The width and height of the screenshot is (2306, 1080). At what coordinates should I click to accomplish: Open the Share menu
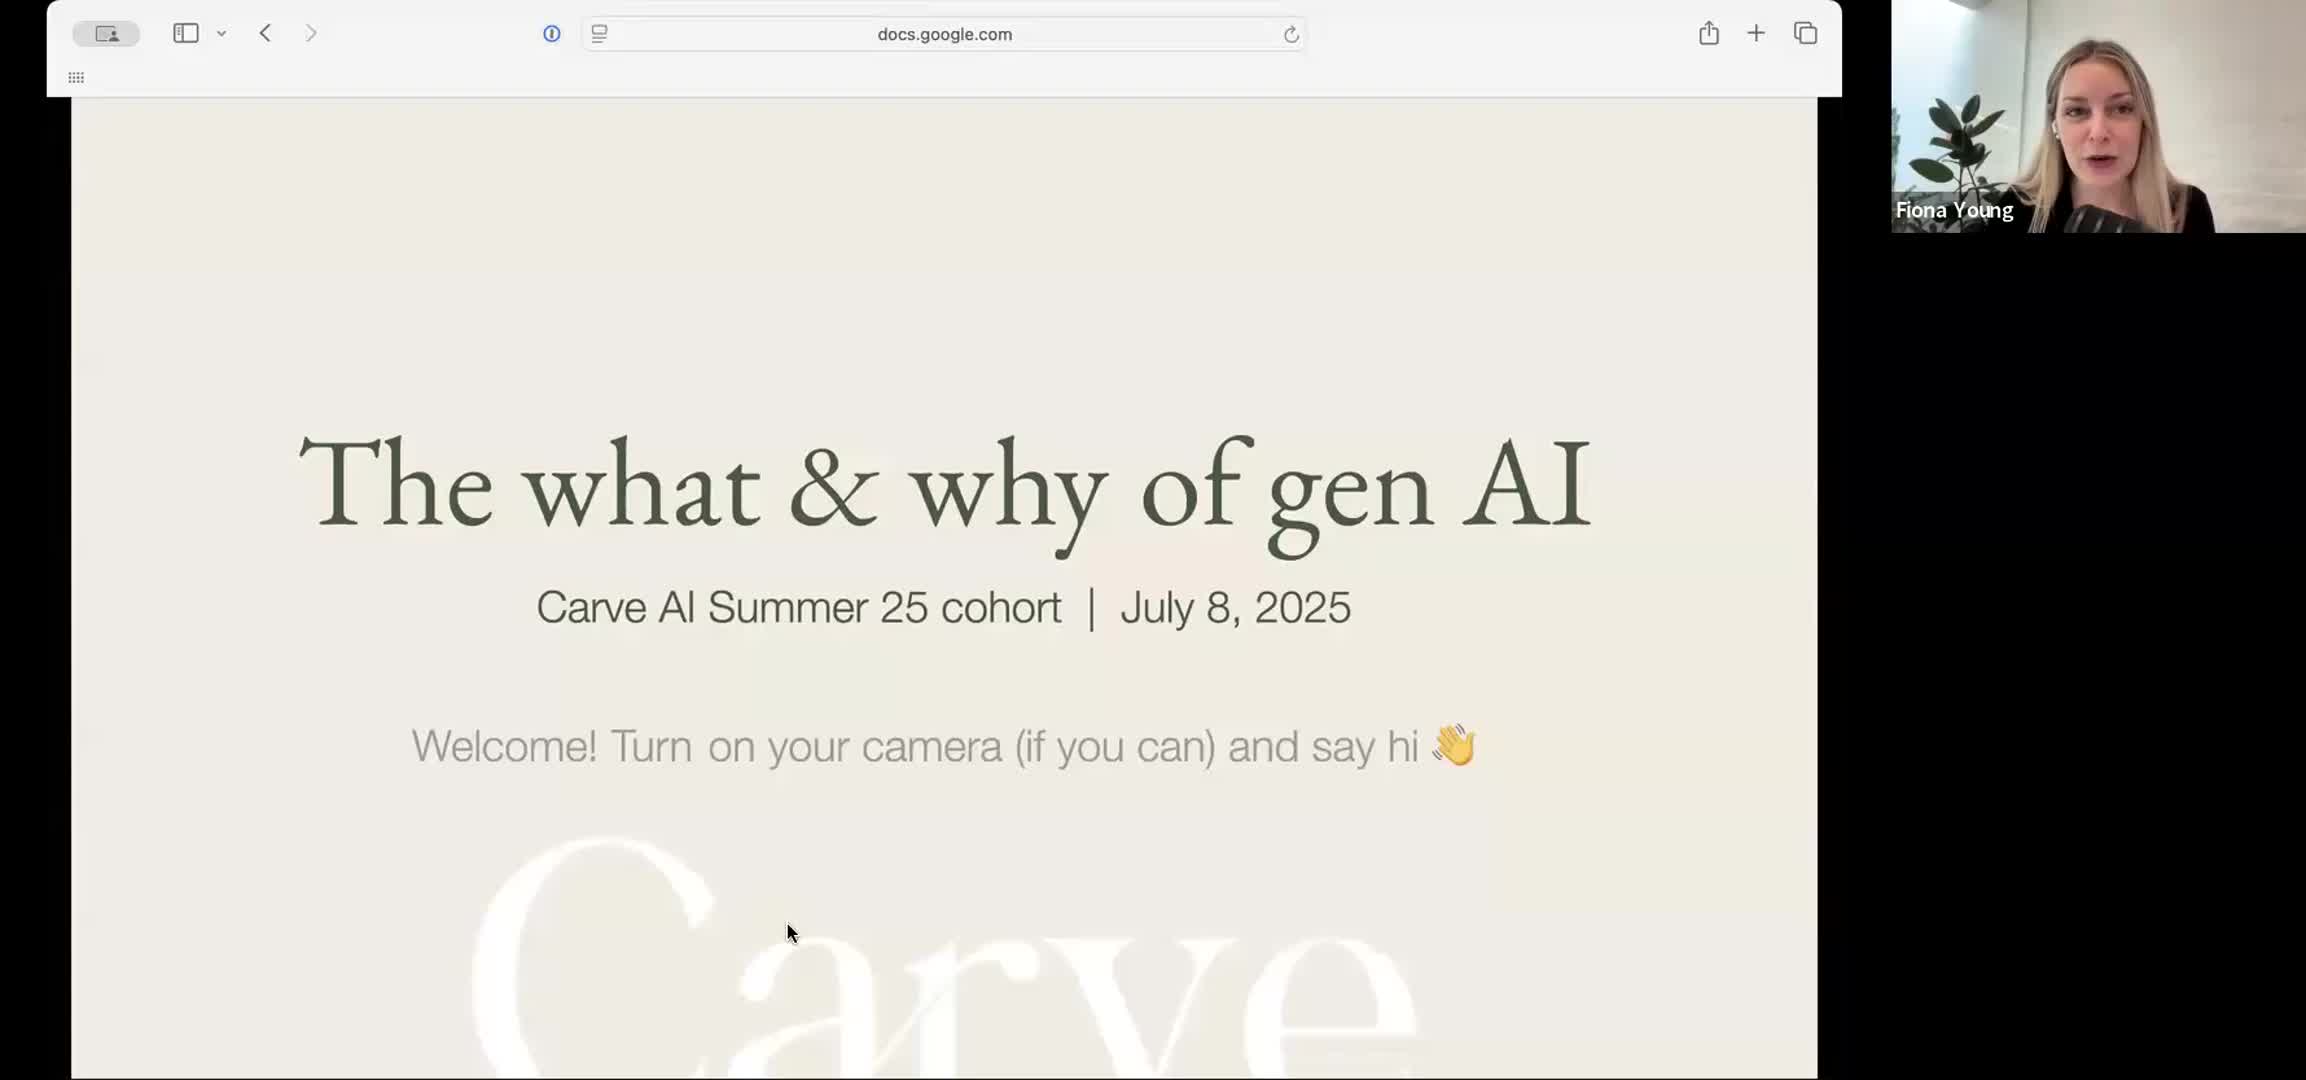(x=1708, y=33)
